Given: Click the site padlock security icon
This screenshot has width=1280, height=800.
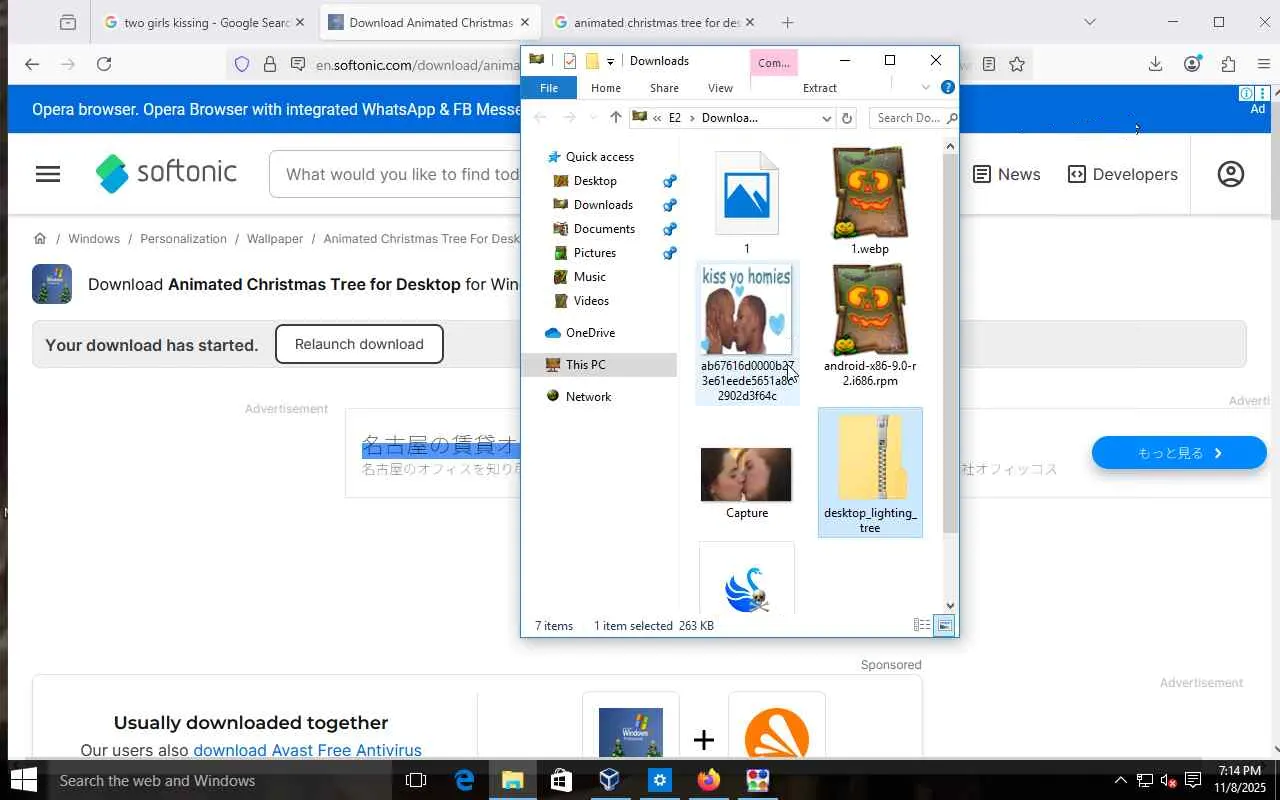Looking at the screenshot, I should (270, 64).
